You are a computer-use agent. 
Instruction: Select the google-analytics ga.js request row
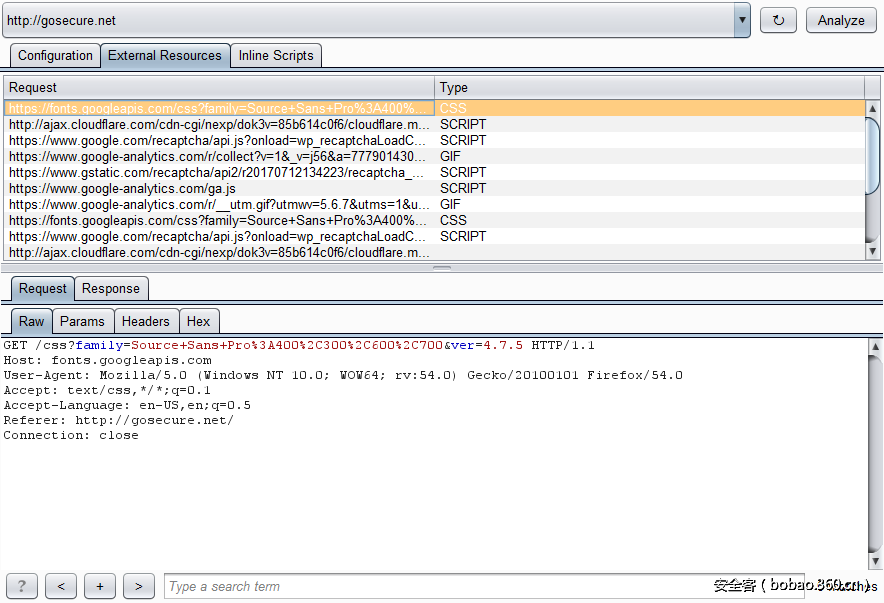[218, 189]
